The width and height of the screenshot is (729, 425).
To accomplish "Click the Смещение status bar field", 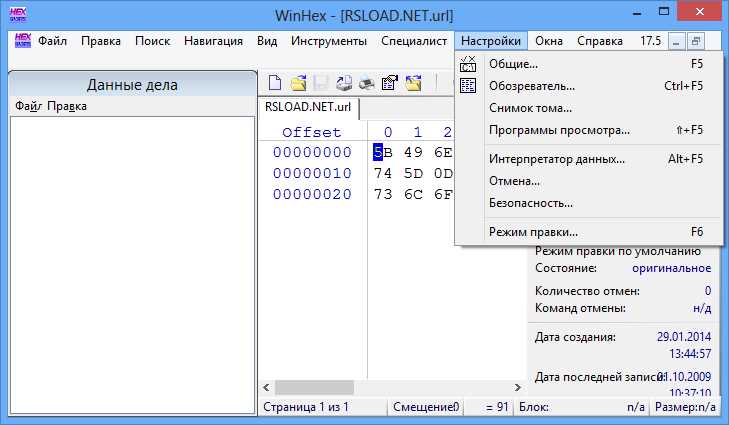I will pos(426,407).
